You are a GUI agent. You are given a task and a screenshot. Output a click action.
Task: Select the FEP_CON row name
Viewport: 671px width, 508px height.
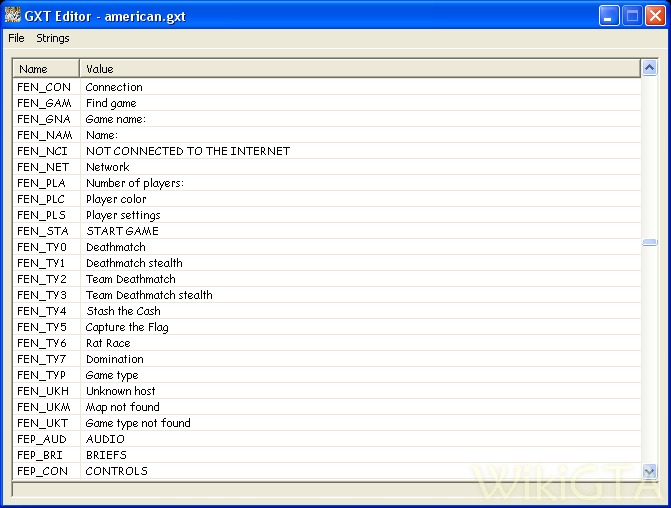[x=42, y=471]
